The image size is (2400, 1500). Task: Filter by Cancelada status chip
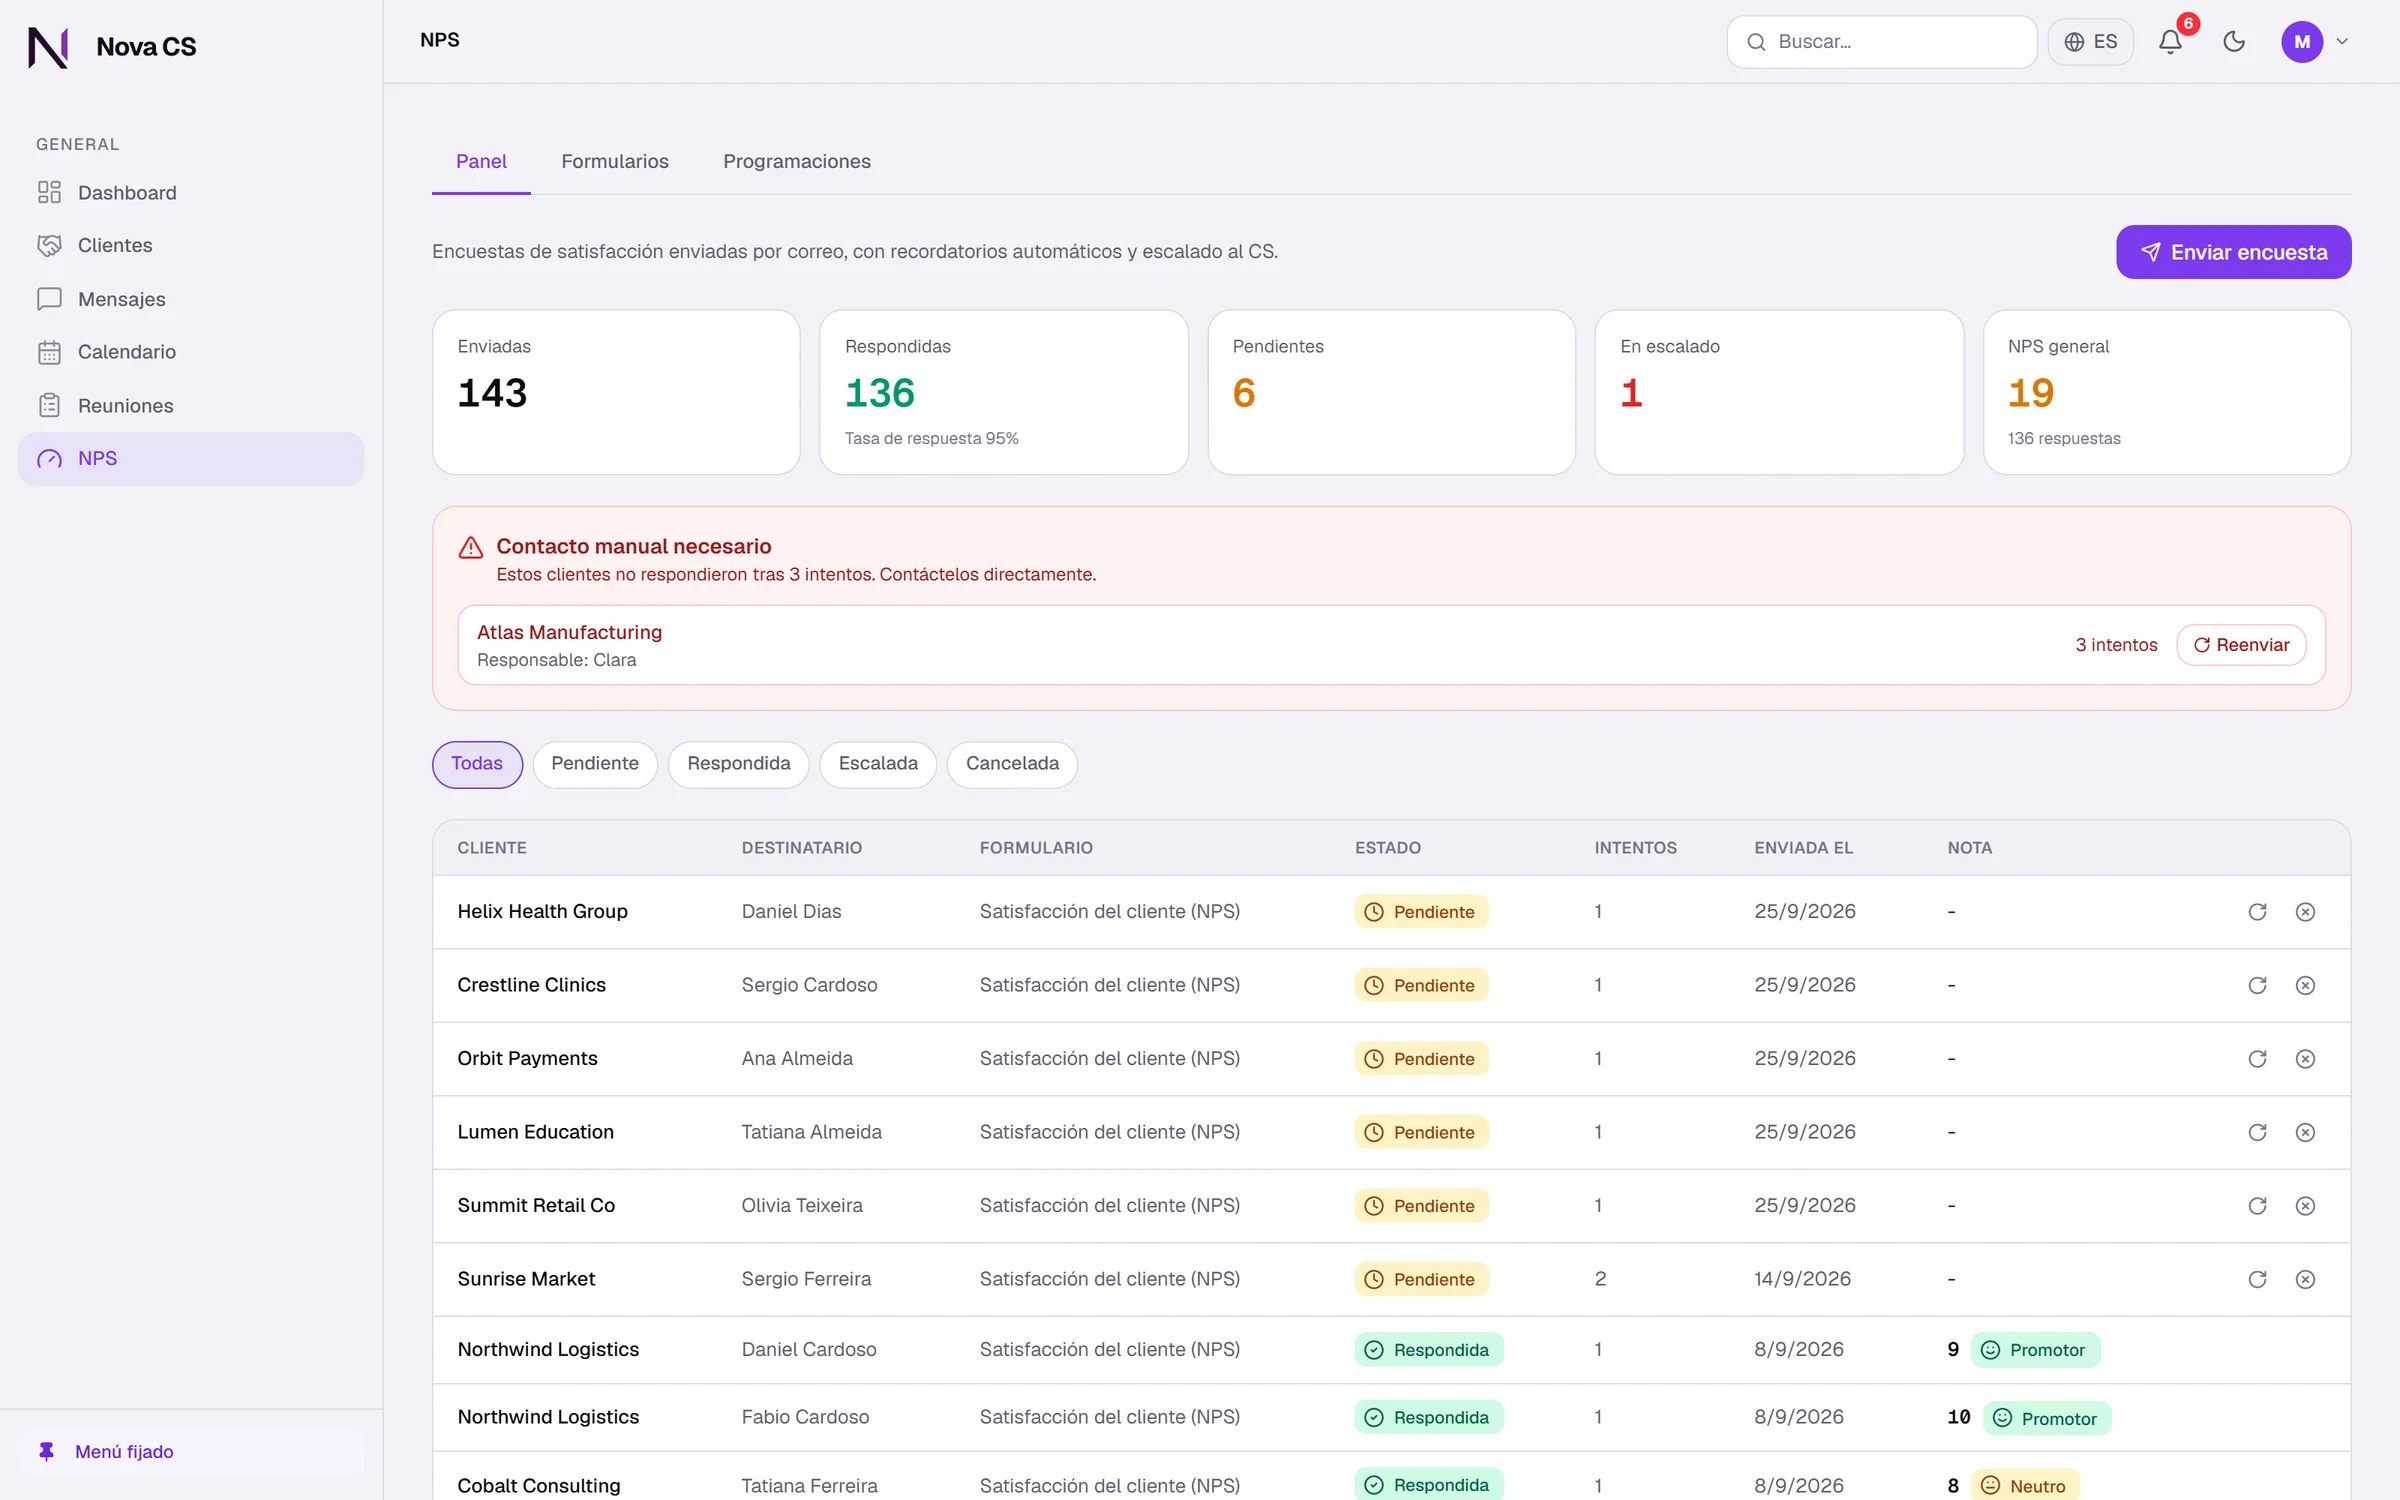1012,764
